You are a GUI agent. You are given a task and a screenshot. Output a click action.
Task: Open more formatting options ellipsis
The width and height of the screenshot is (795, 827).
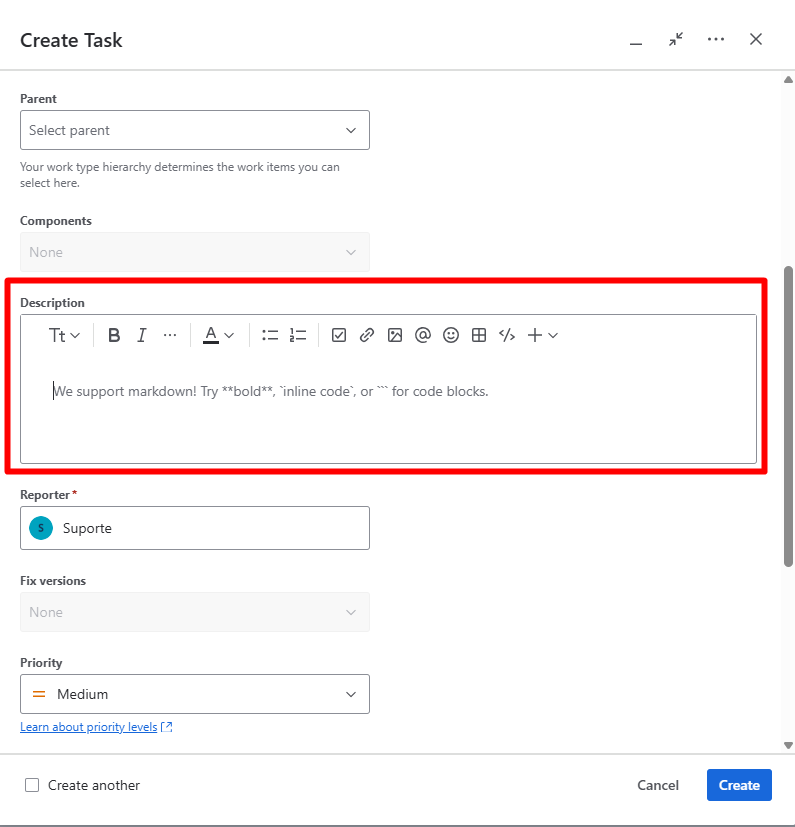tap(170, 335)
